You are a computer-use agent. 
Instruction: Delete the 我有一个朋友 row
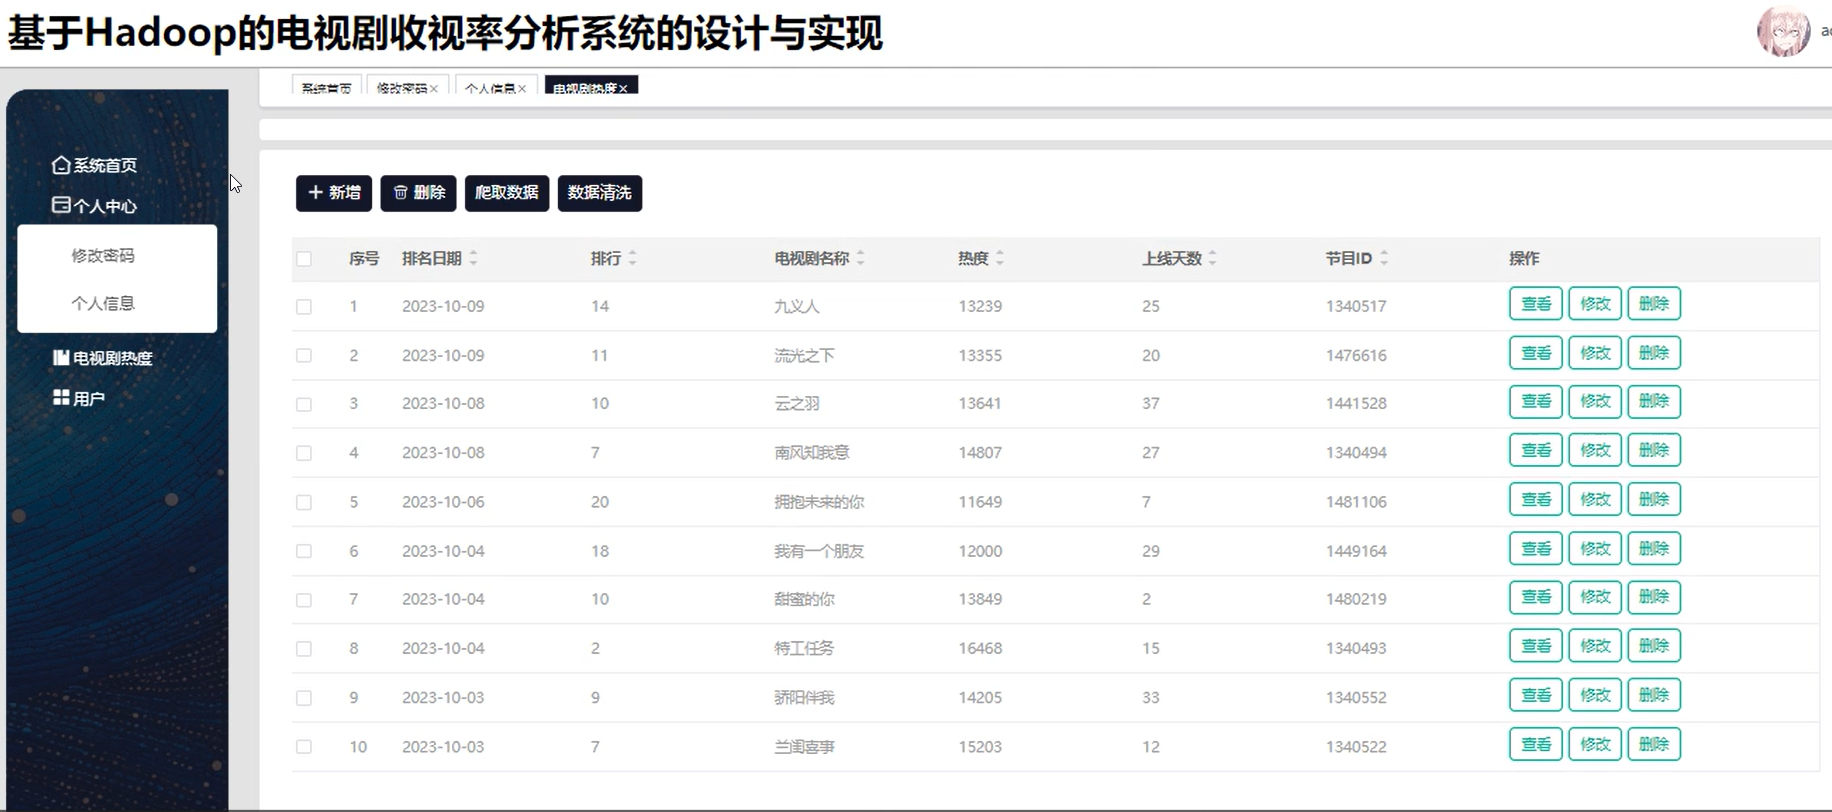pyautogui.click(x=1654, y=549)
